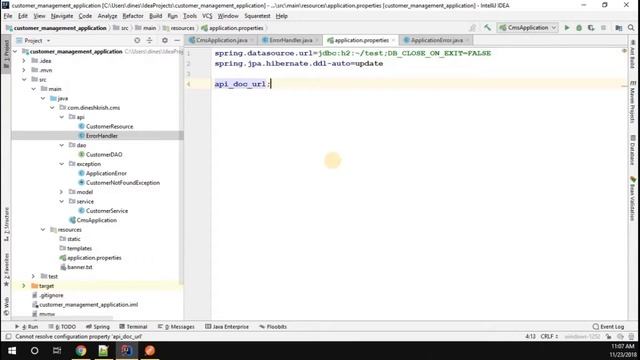Open Chrome from the taskbar

(x=81, y=351)
